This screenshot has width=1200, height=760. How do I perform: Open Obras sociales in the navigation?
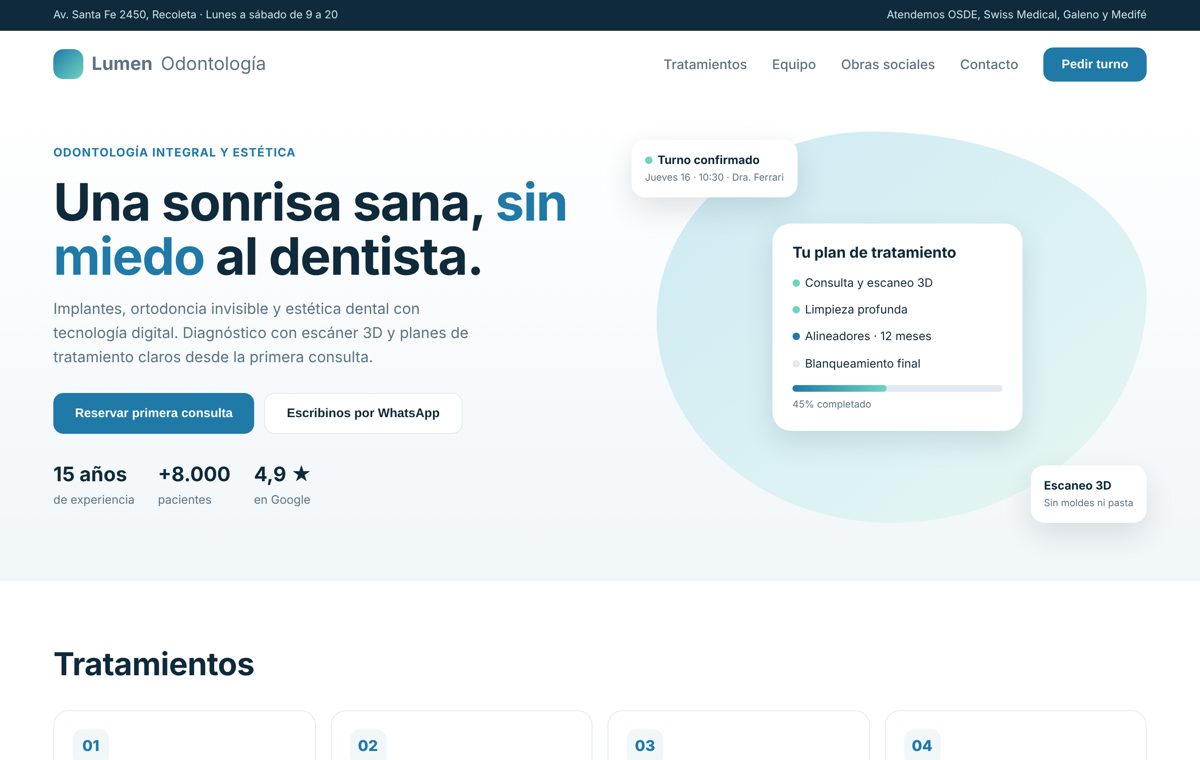[888, 64]
